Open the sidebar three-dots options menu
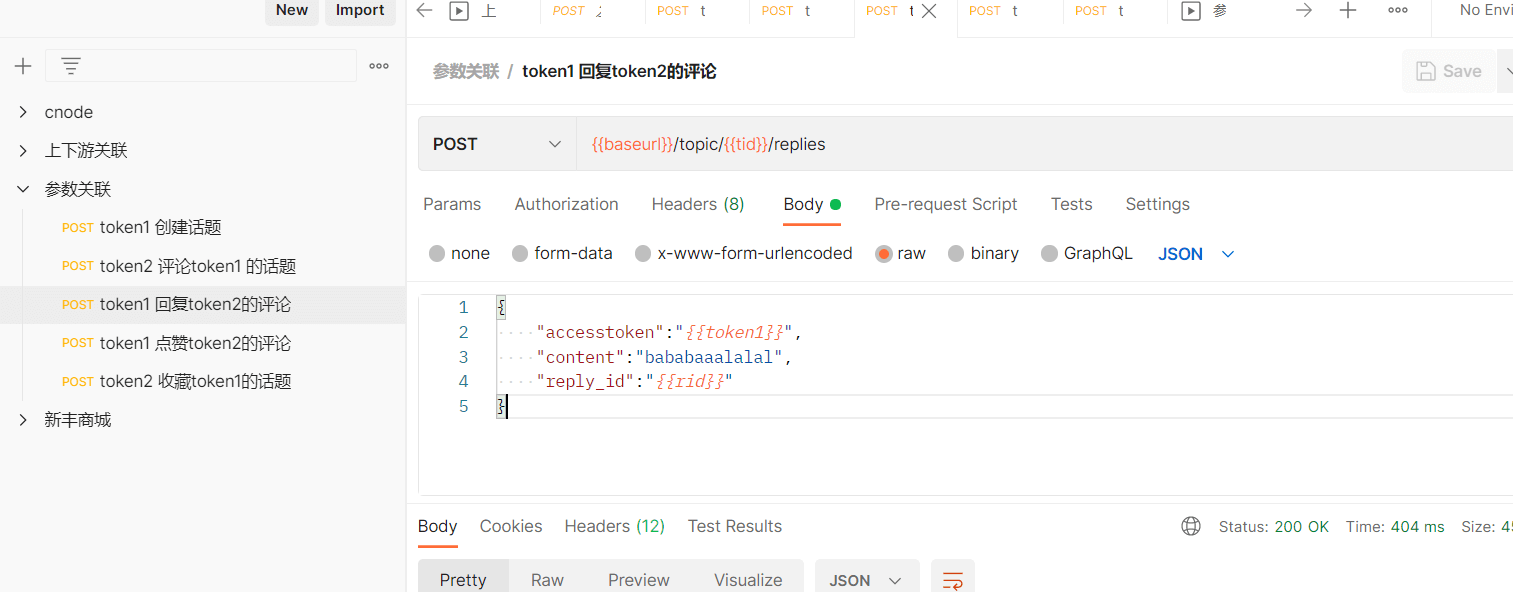This screenshot has height=592, width=1513. 379,66
